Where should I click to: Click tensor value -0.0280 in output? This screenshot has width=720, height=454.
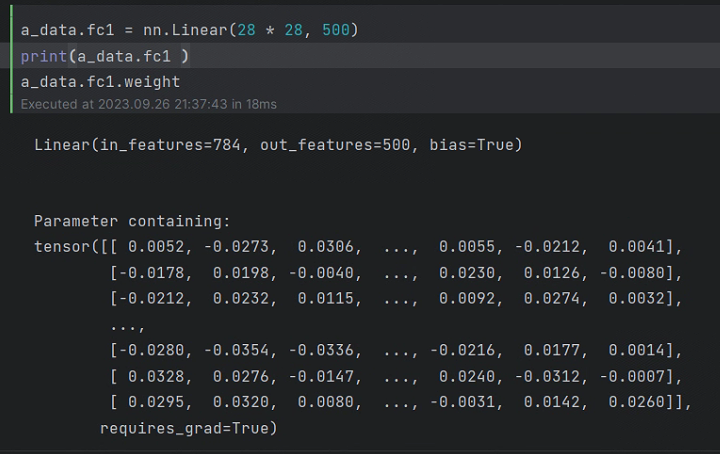coord(152,351)
